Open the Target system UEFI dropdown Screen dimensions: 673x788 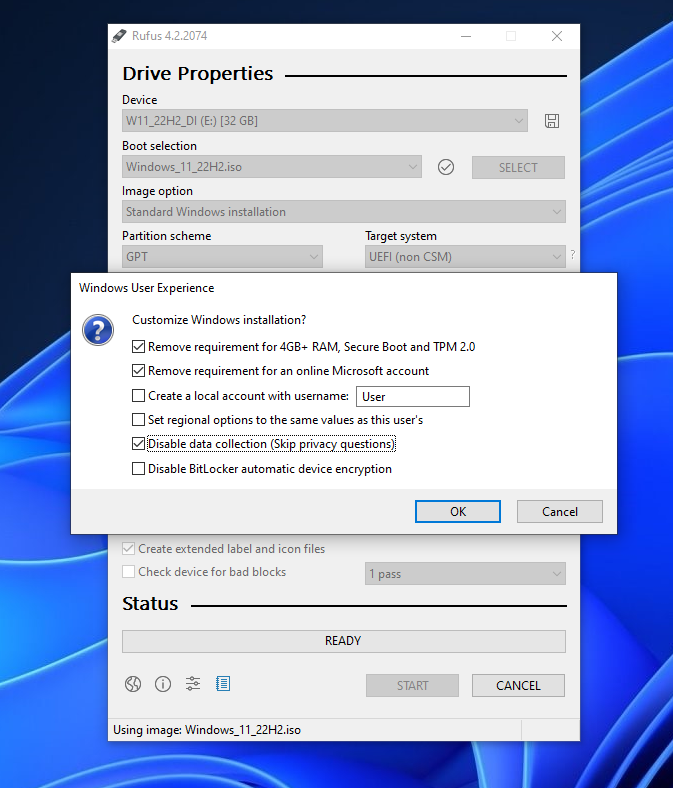click(x=465, y=257)
